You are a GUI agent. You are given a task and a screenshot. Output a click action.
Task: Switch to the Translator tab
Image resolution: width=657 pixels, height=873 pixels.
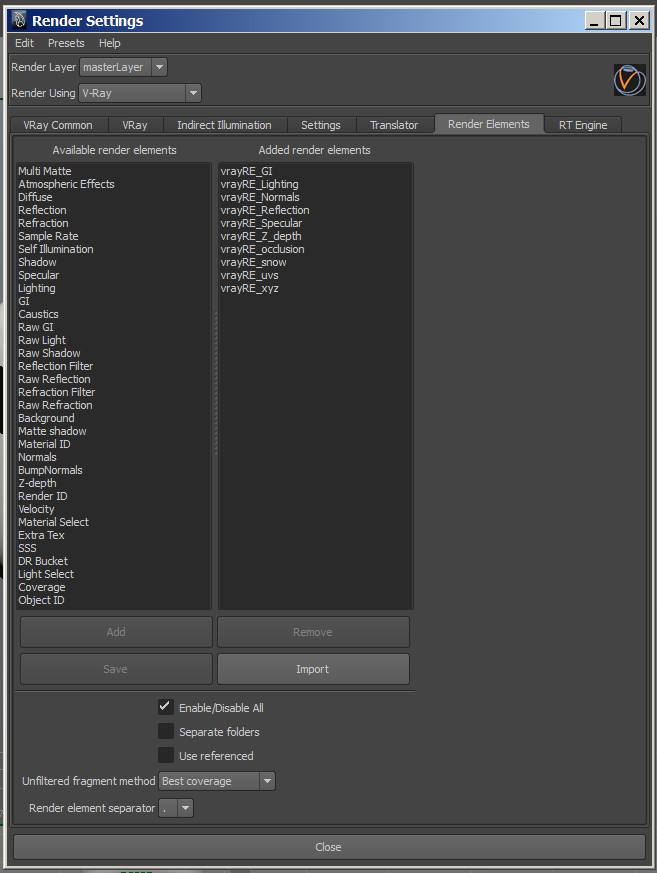[x=394, y=125]
